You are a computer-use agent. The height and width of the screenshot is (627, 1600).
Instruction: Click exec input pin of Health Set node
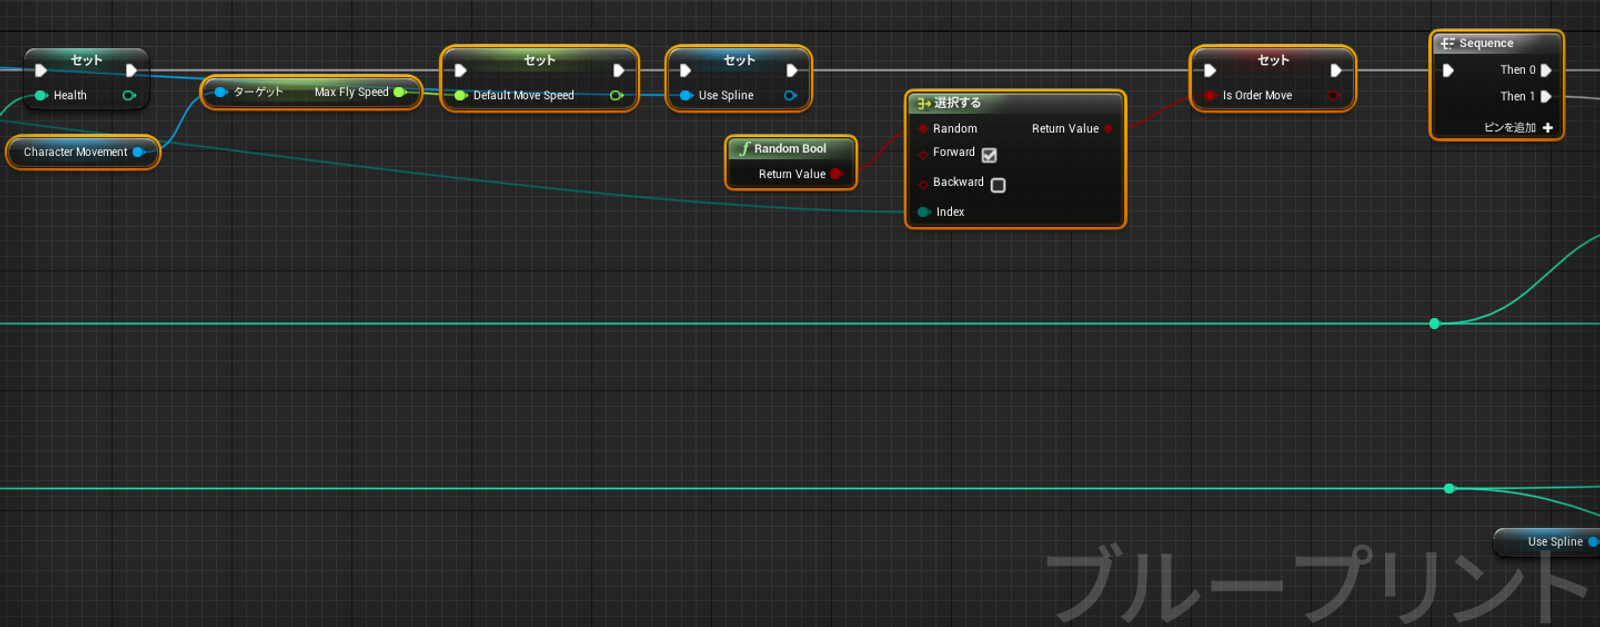point(41,70)
